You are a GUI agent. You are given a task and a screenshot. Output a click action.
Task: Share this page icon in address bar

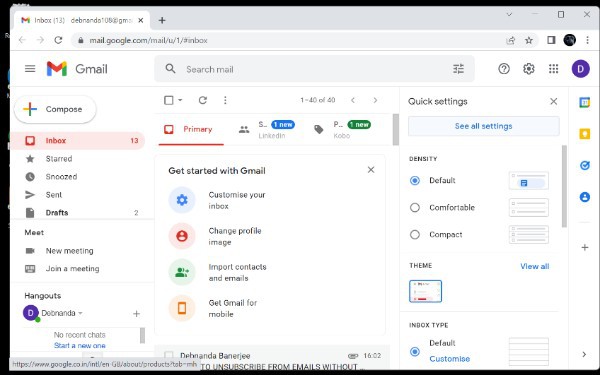pyautogui.click(x=510, y=40)
